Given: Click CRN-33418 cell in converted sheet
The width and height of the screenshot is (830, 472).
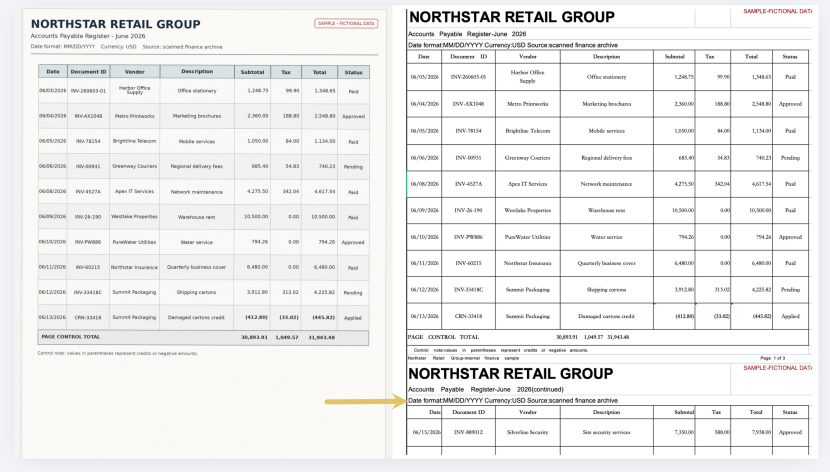Looking at the screenshot, I should click(468, 316).
